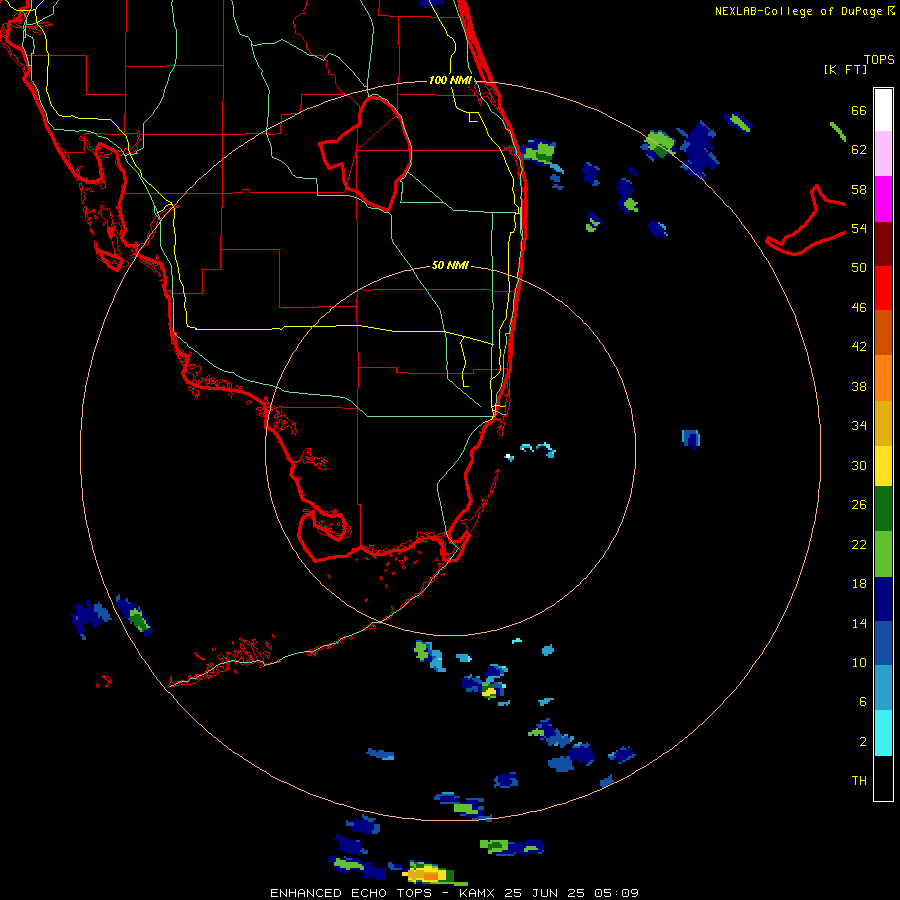Click the legend value 6
The height and width of the screenshot is (900, 900).
863,702
